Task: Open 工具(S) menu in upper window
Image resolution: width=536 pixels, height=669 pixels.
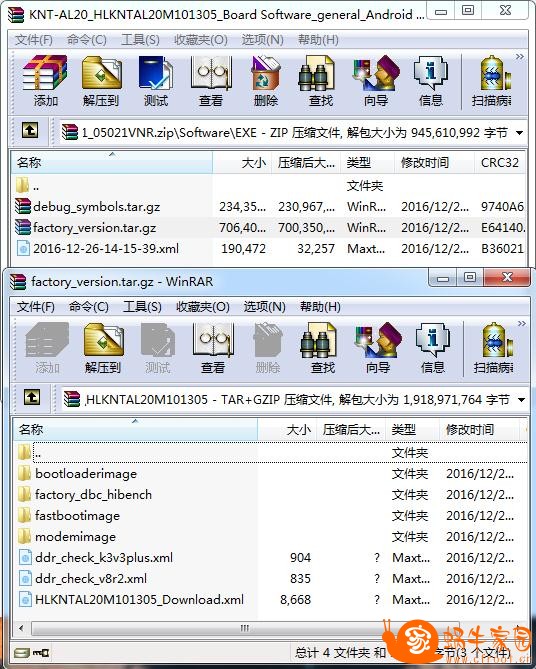Action: click(140, 40)
